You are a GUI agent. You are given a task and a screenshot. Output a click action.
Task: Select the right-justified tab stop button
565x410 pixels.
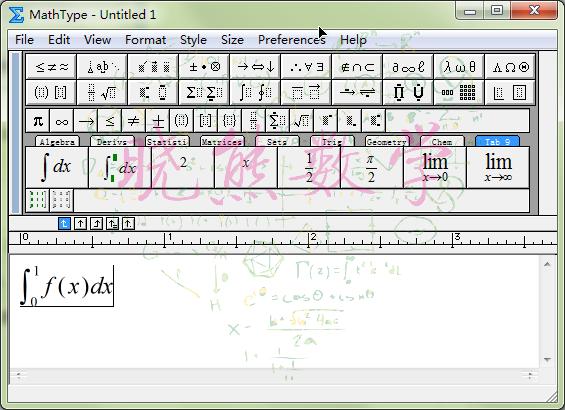coord(97,224)
